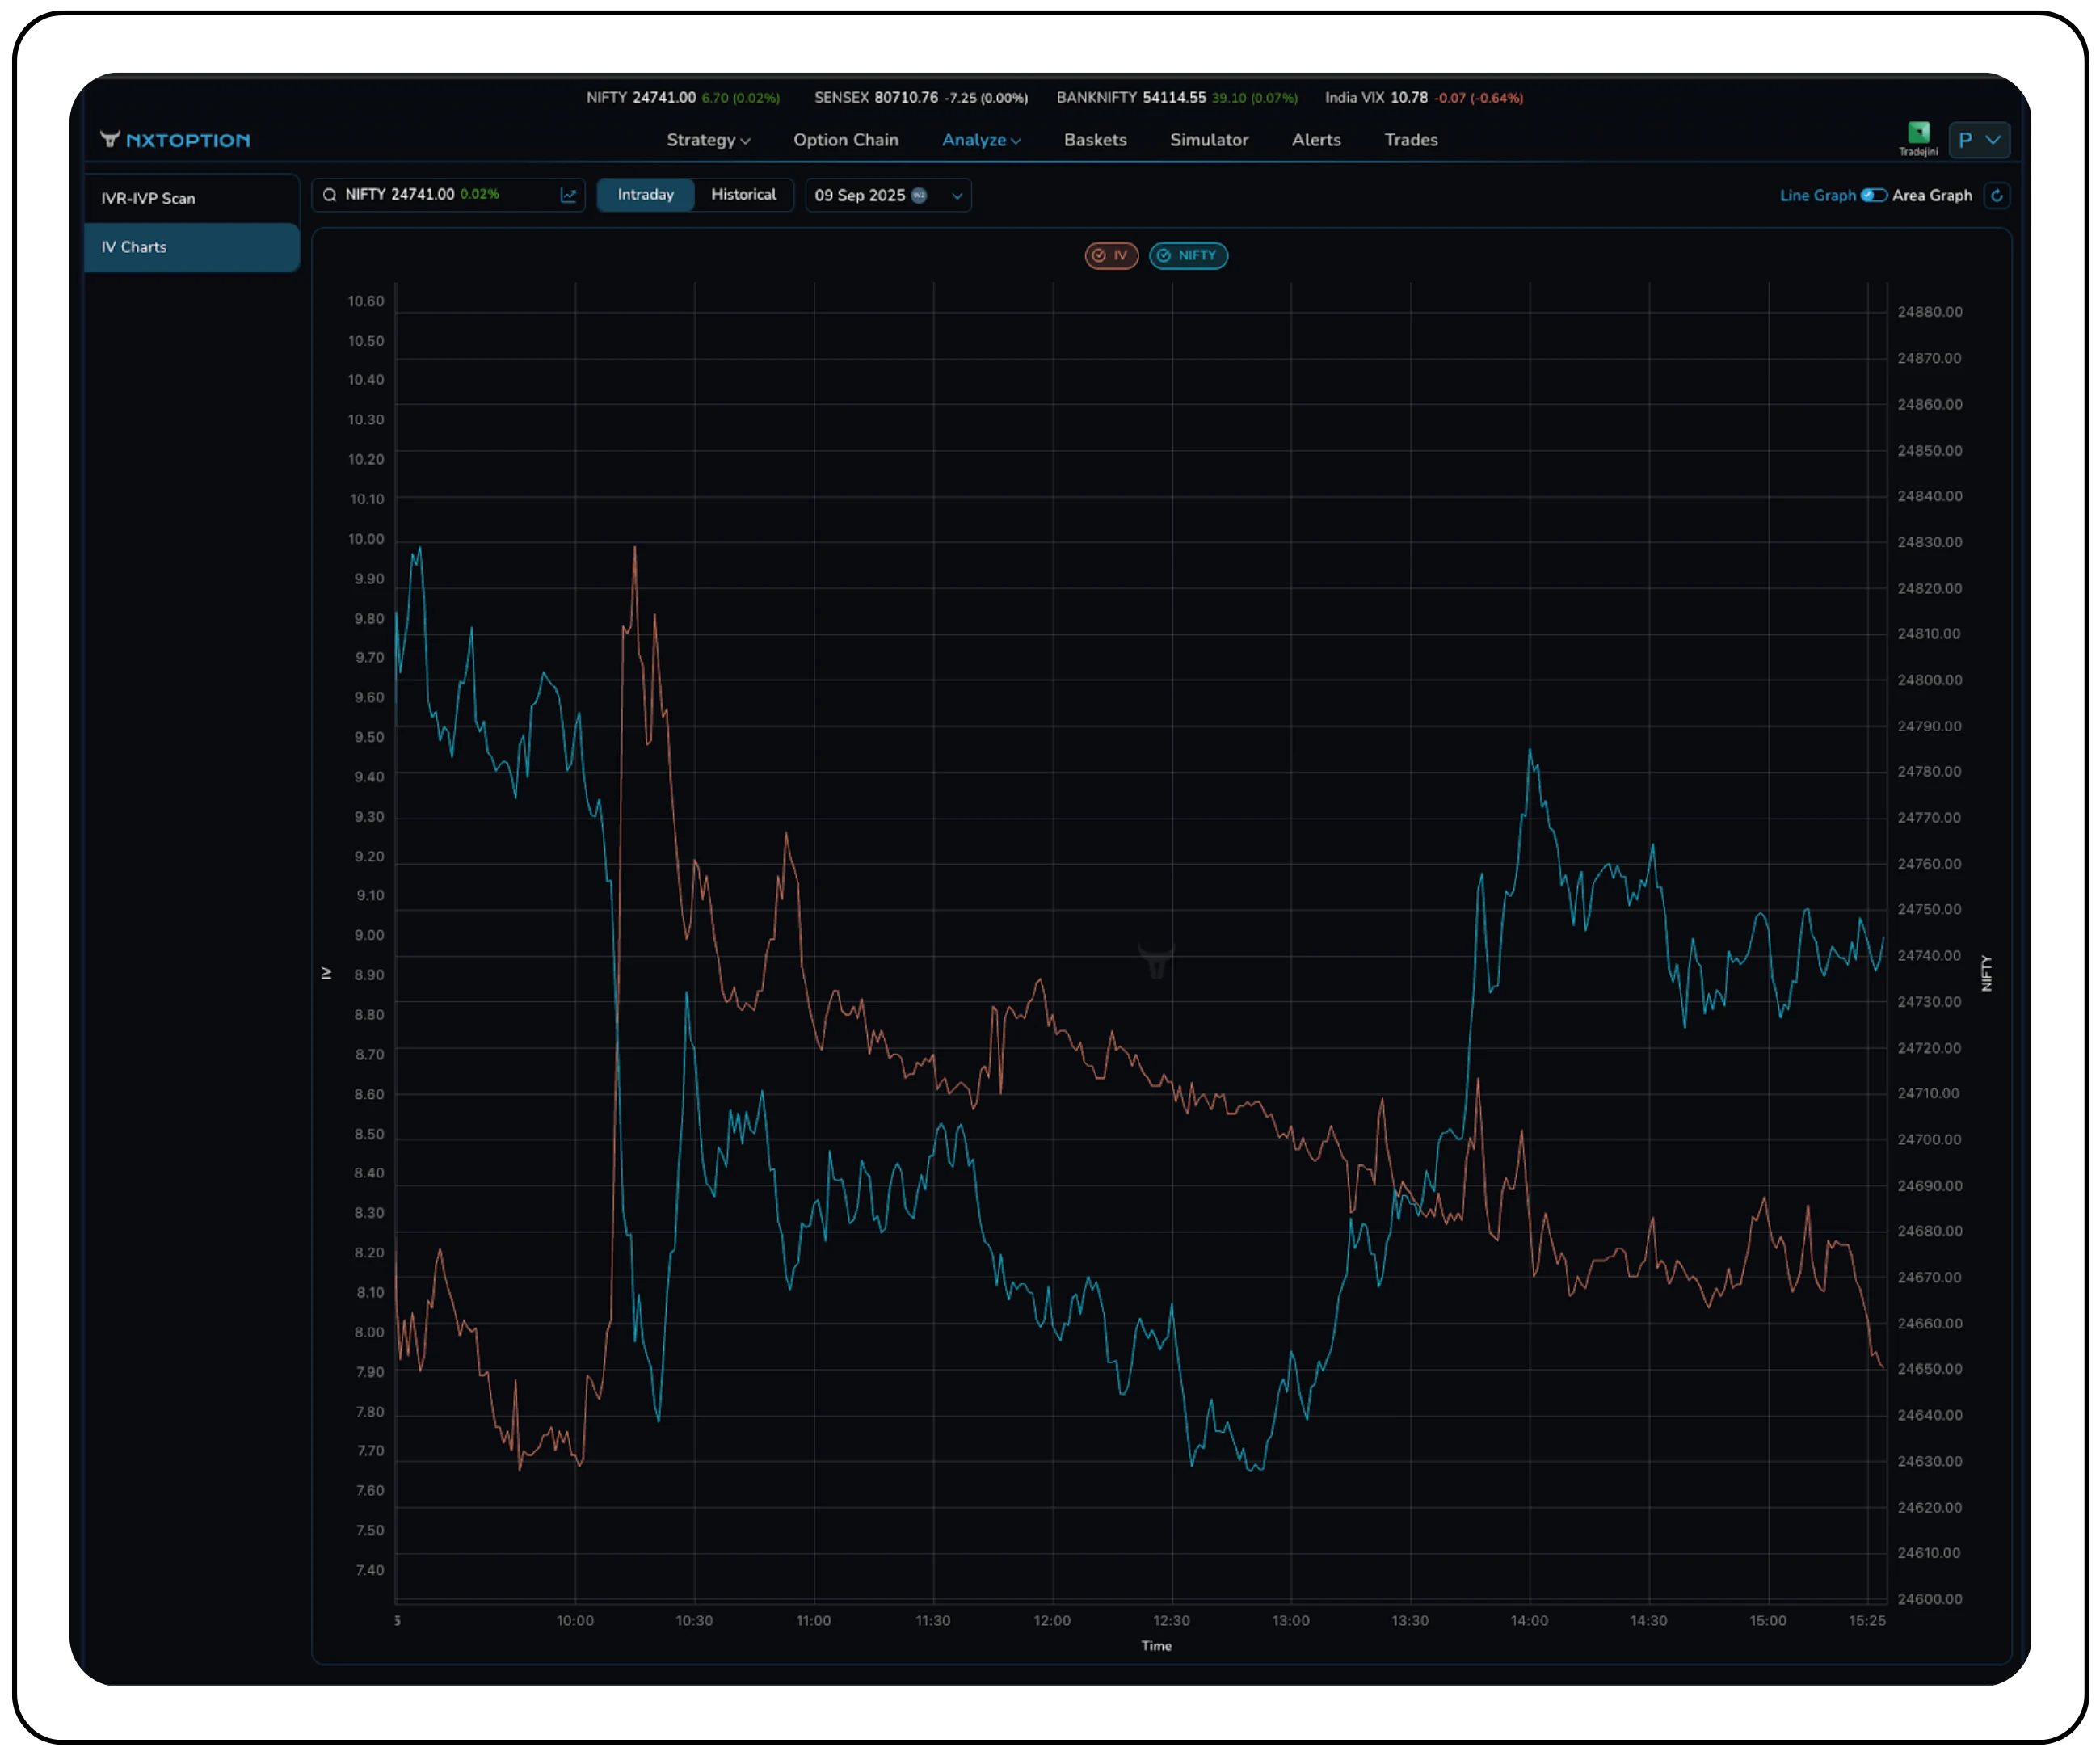The height and width of the screenshot is (1760, 2100).
Task: Click the W2 badge next to date
Action: [919, 196]
